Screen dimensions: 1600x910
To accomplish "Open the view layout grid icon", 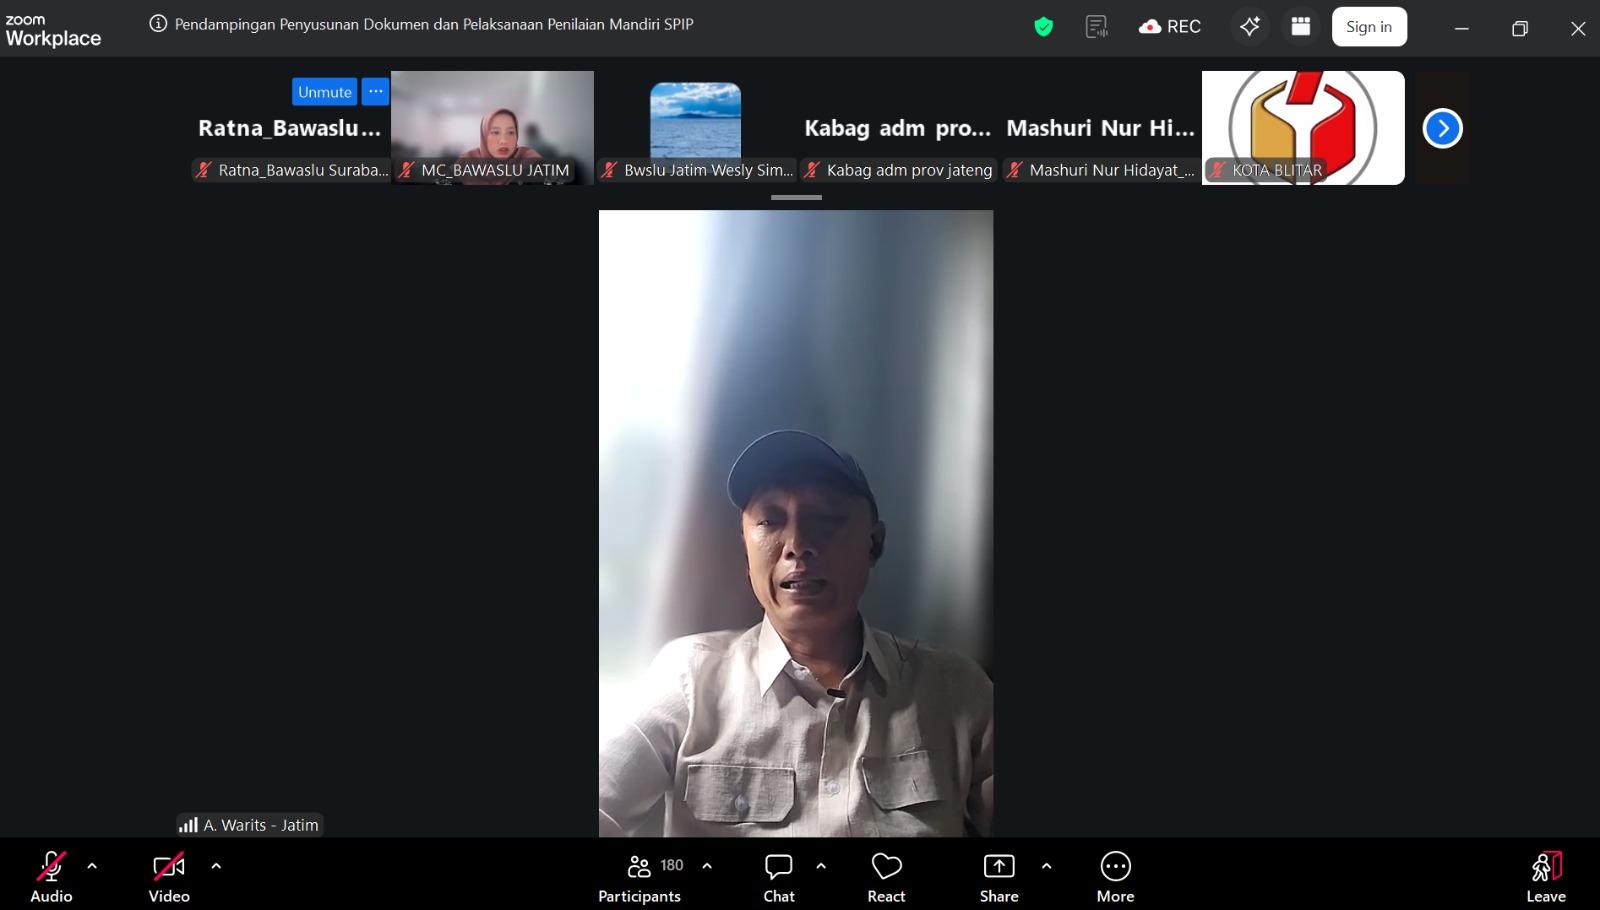I will coord(1301,27).
